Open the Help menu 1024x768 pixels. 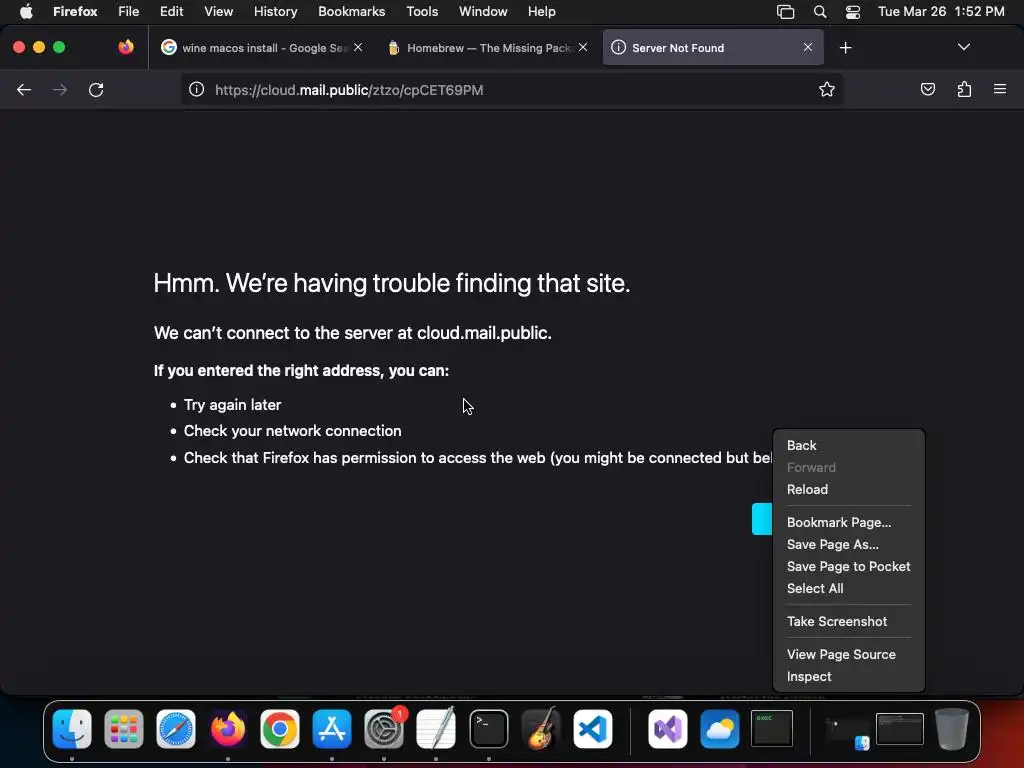(541, 11)
